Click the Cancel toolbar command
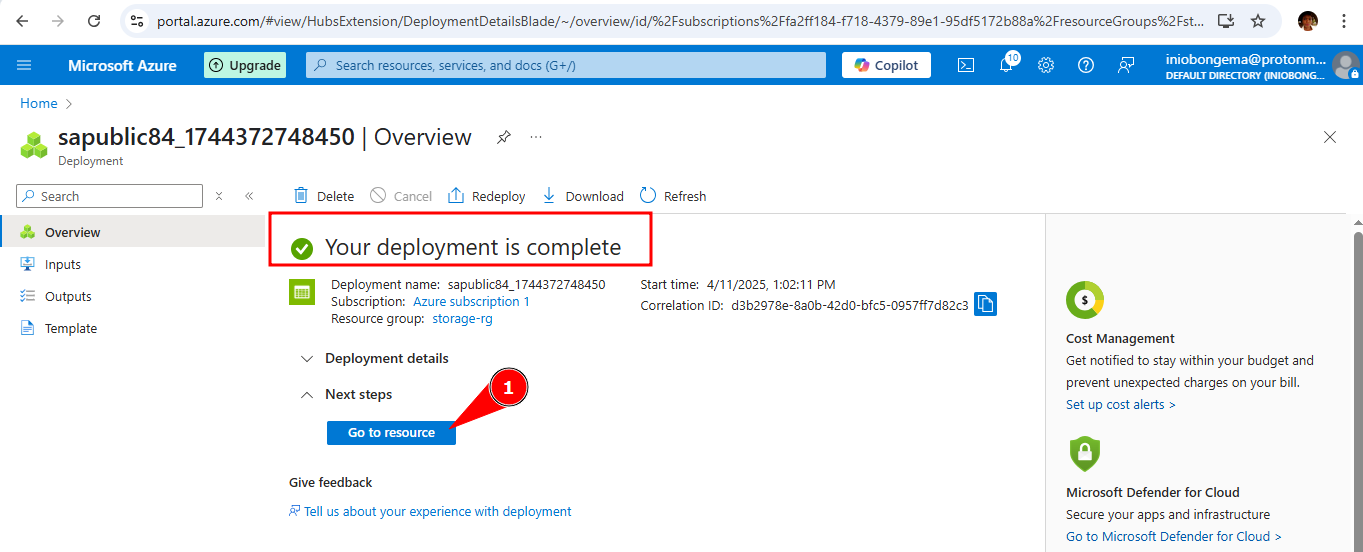 click(401, 196)
